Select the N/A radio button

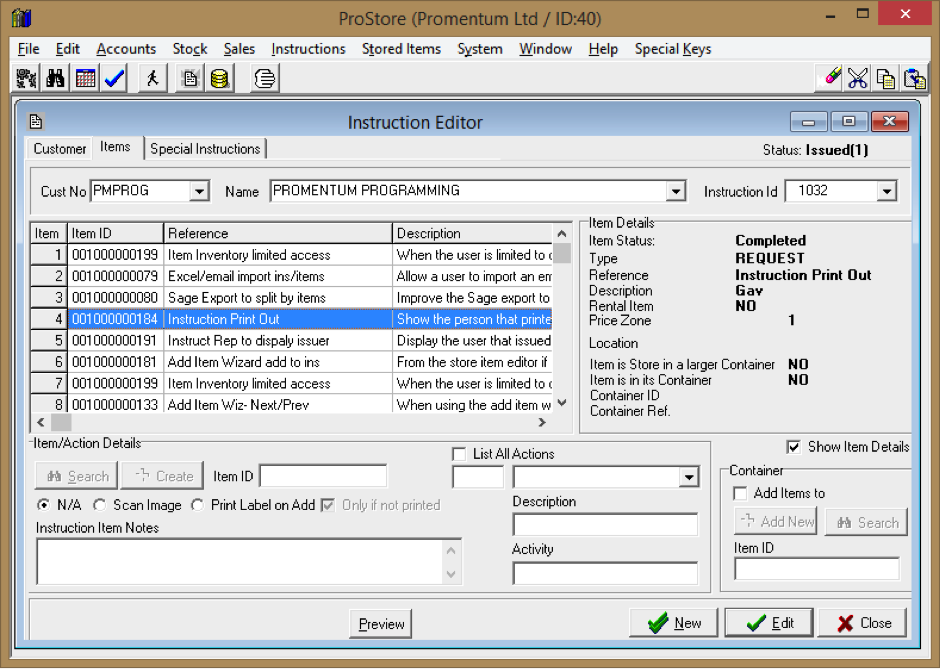[x=43, y=505]
